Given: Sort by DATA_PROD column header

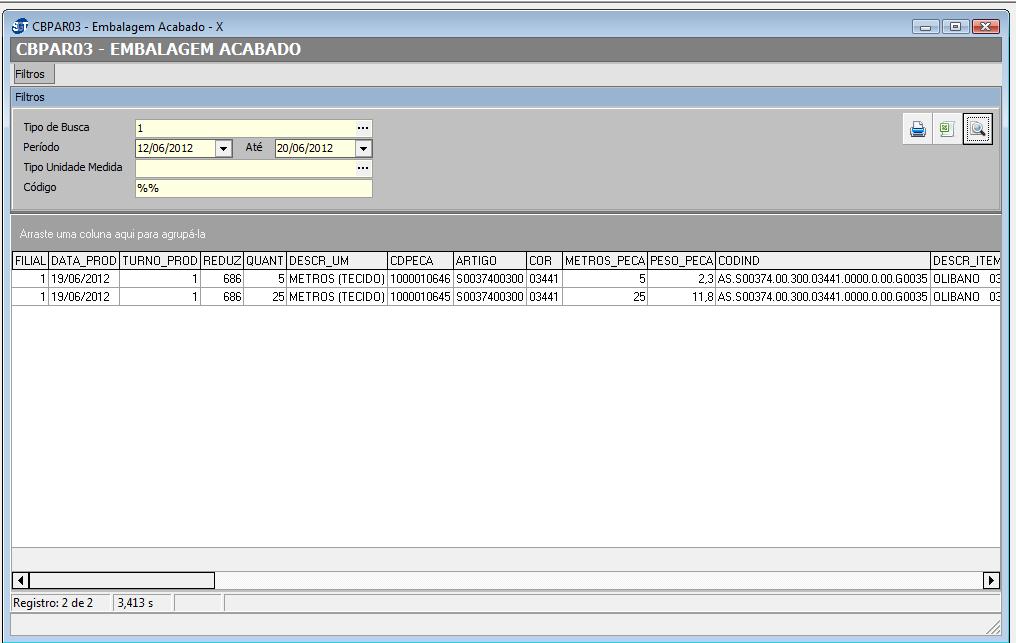Looking at the screenshot, I should pyautogui.click(x=84, y=261).
